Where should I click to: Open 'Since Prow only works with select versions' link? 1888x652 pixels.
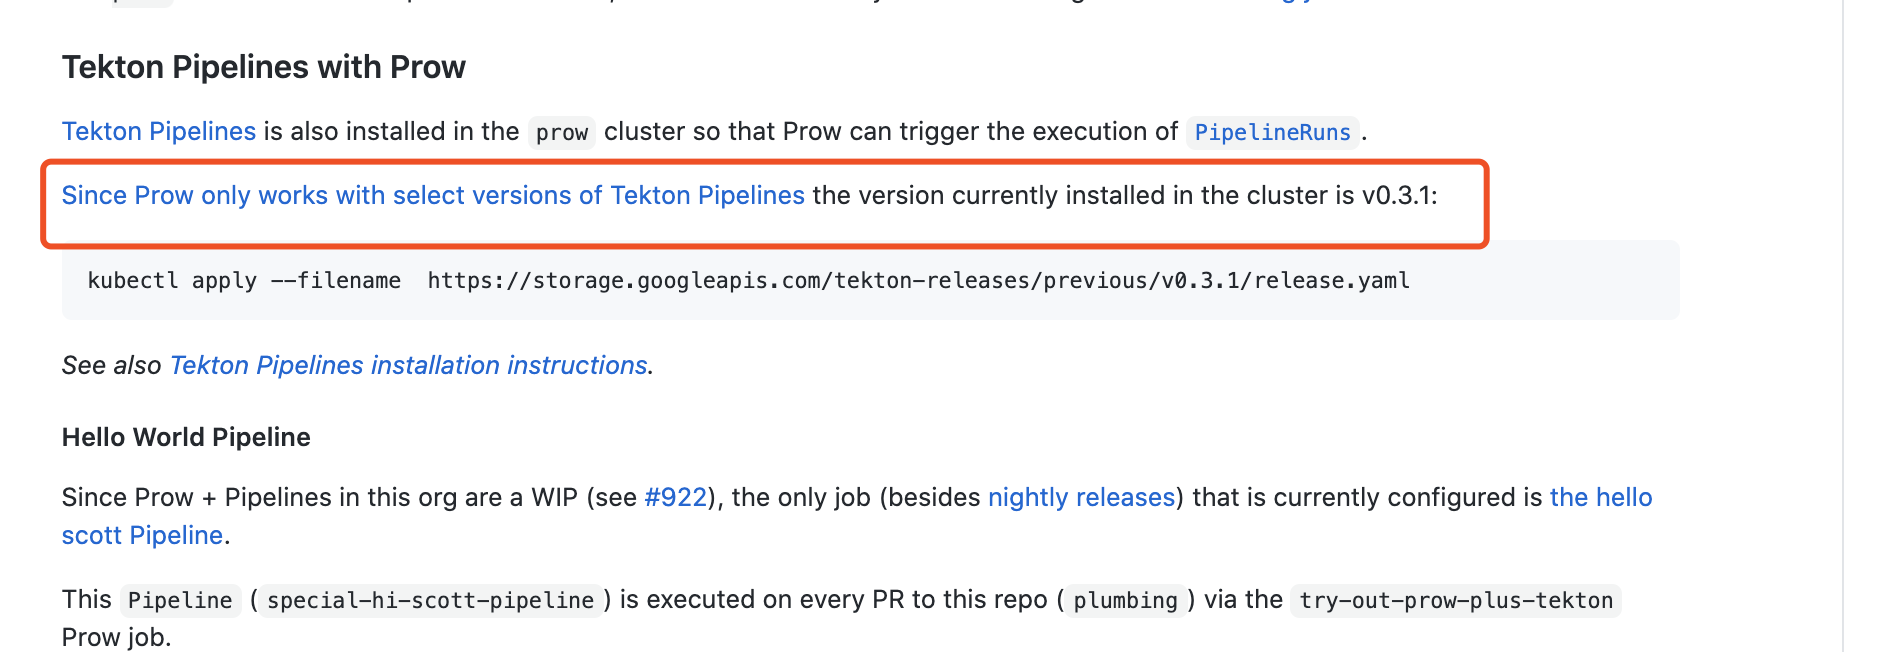[x=433, y=195]
